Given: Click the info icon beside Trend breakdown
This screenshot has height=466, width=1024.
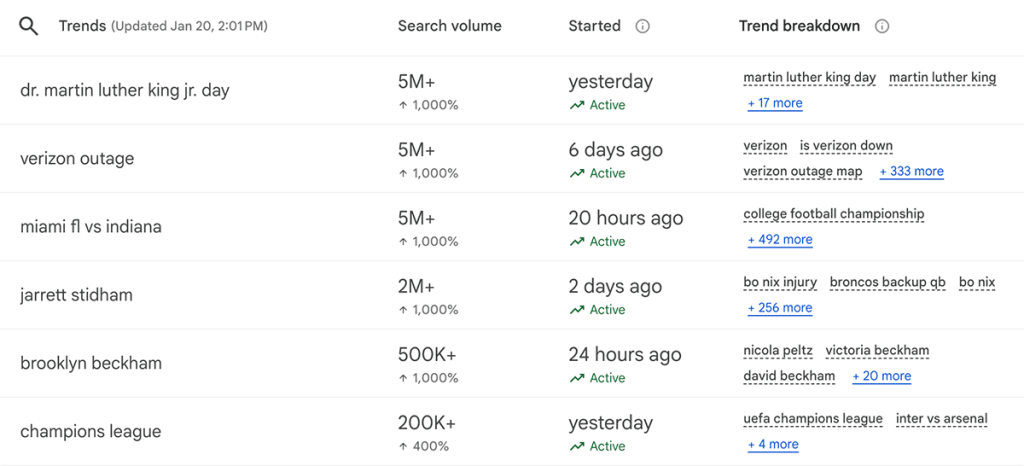Looking at the screenshot, I should point(881,27).
